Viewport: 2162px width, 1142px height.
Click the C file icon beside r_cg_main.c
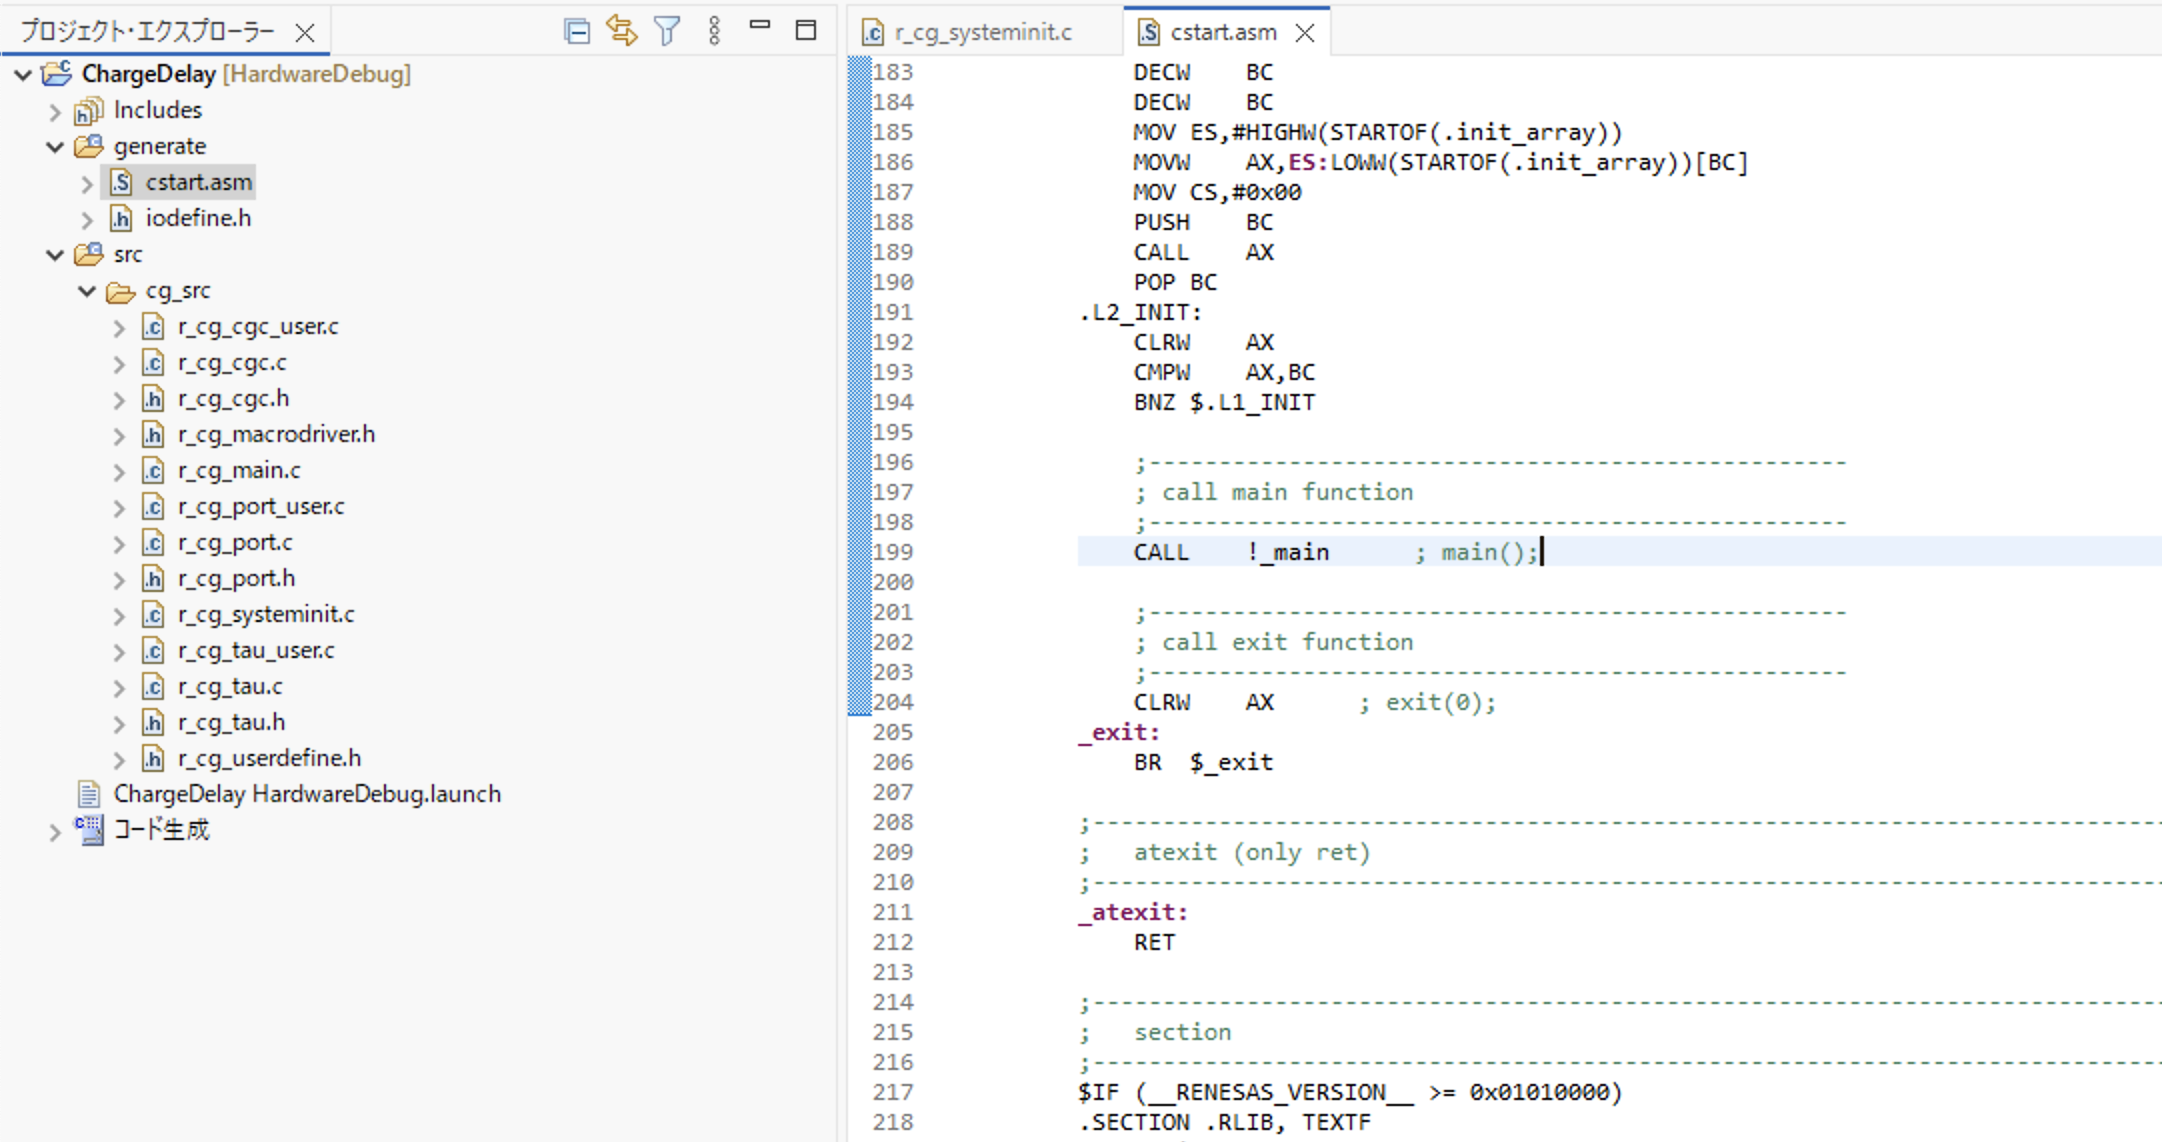pyautogui.click(x=152, y=470)
